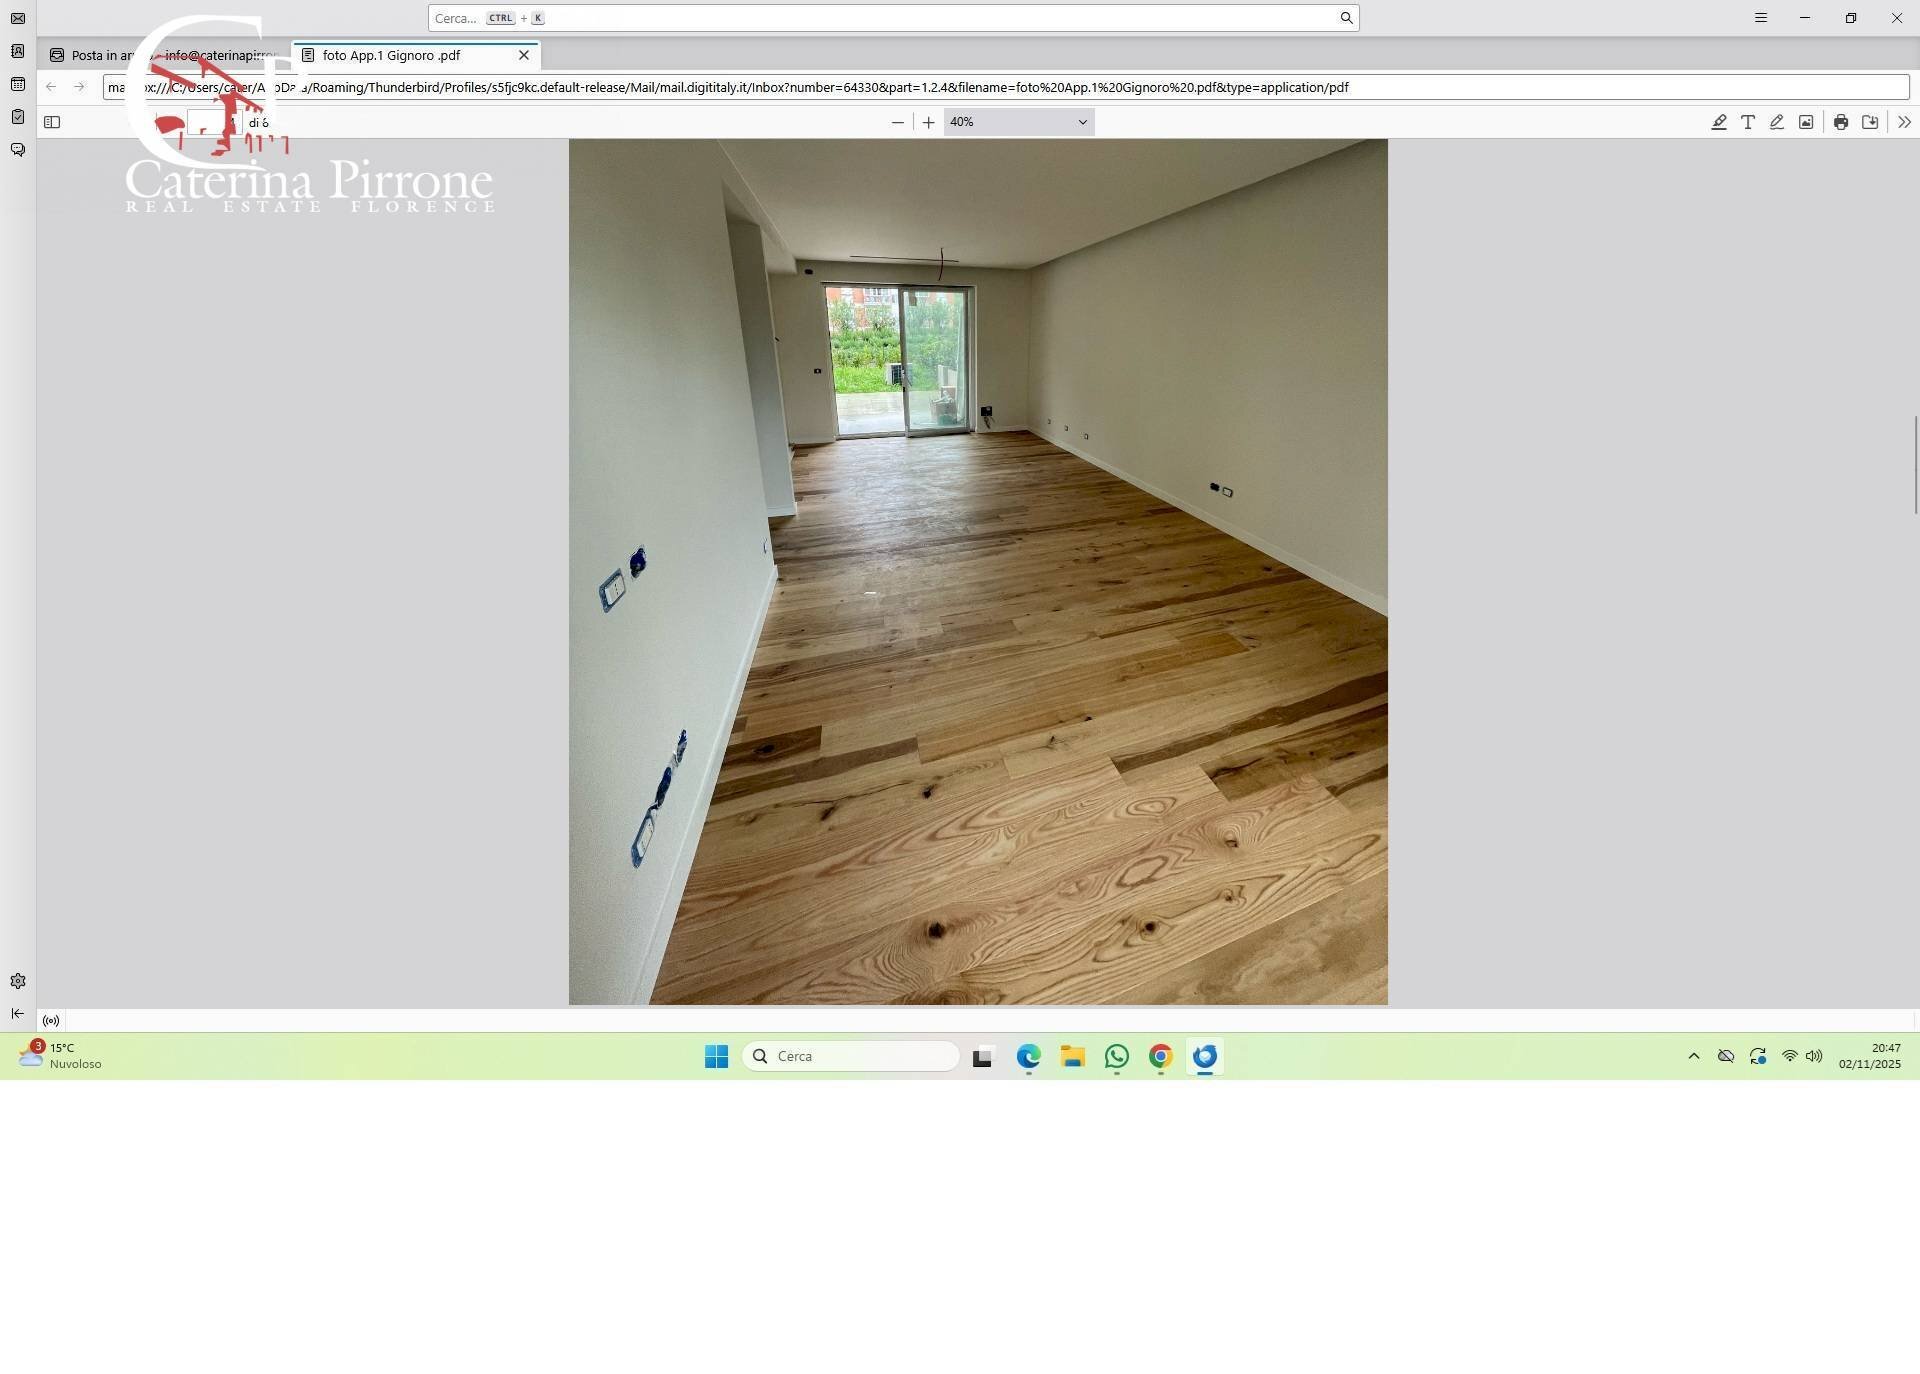The width and height of the screenshot is (1920, 1374).
Task: Select the add text annotation tool
Action: [x=1747, y=122]
